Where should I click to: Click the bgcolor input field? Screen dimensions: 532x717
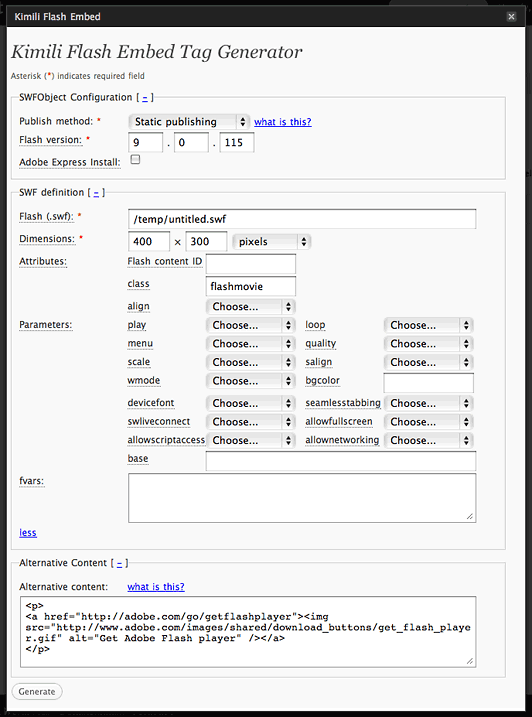pos(429,383)
